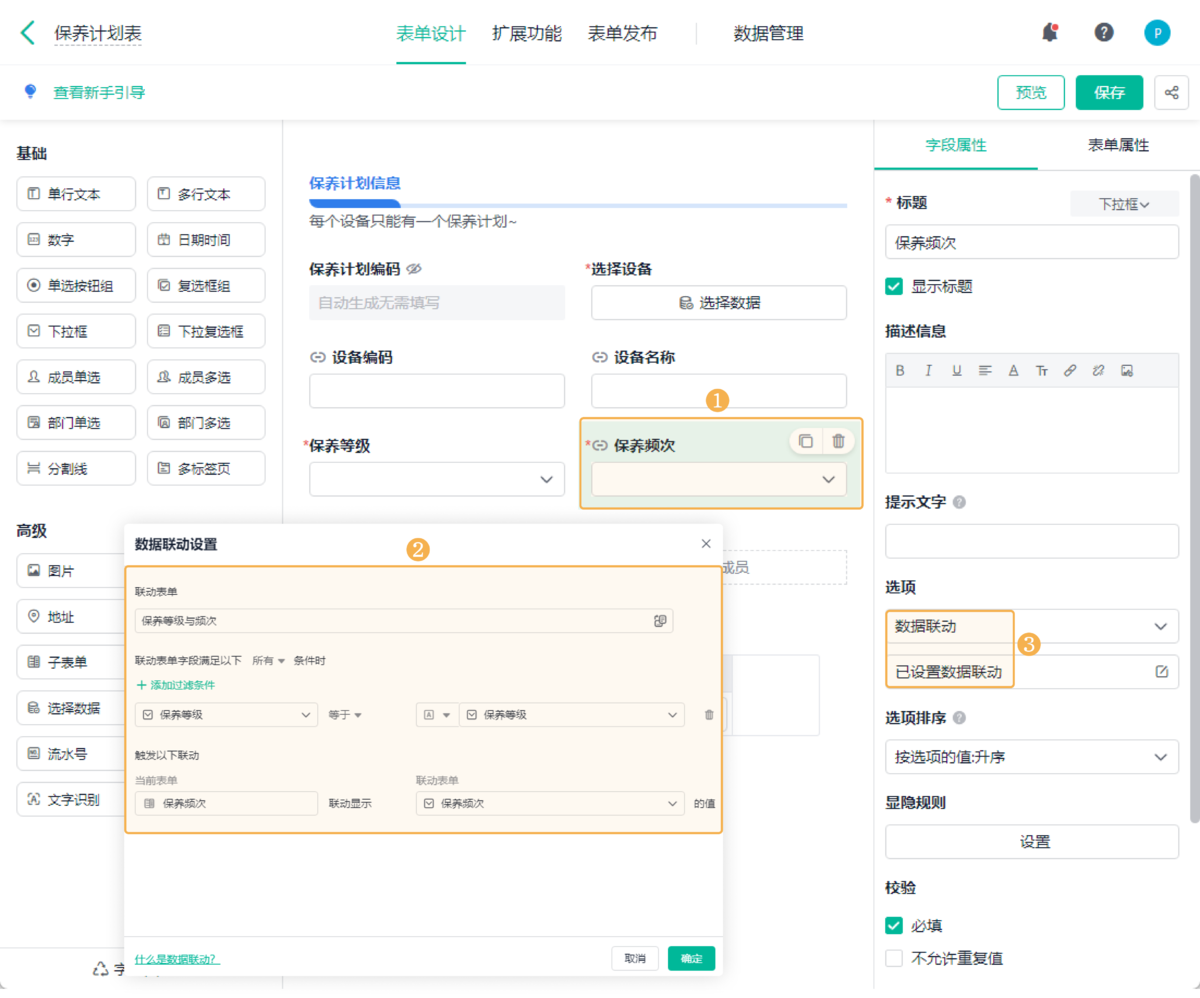Click the 设备编码 input field
This screenshot has height=998, width=1200.
(x=437, y=391)
